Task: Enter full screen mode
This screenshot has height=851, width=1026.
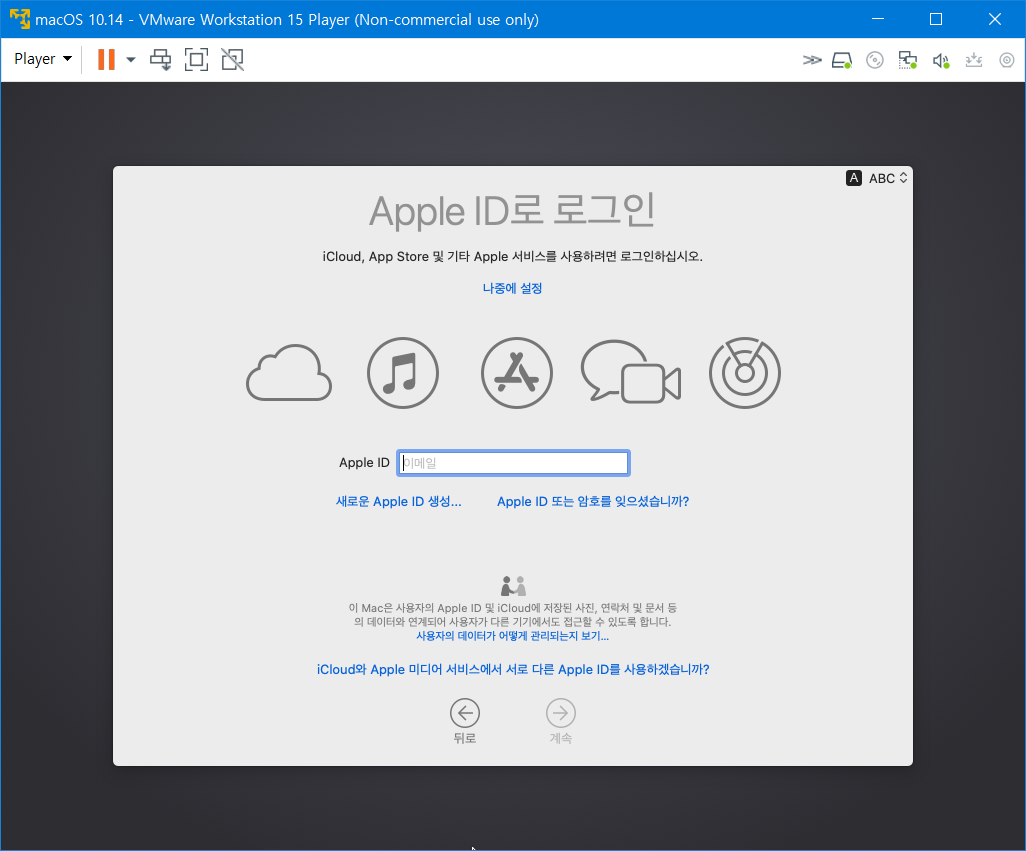Action: [196, 60]
